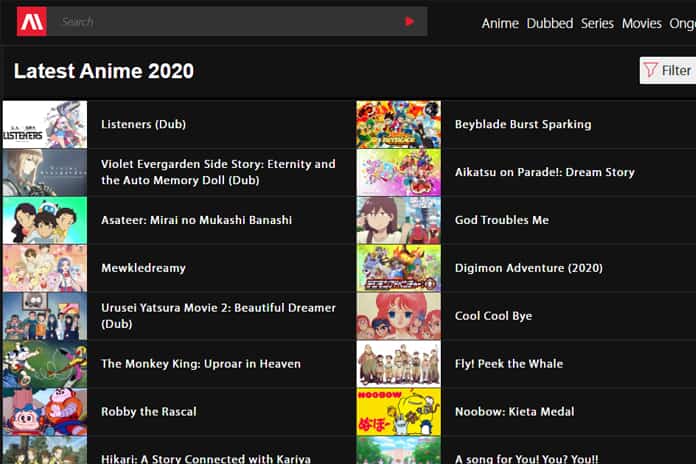The width and height of the screenshot is (696, 464).
Task: Click the Fly! Peek the Whale thumbnail
Action: point(399,364)
